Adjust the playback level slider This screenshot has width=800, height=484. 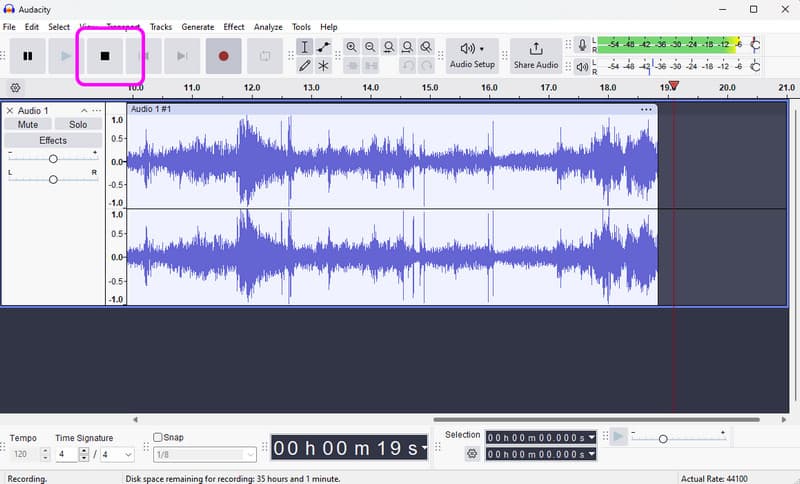pyautogui.click(x=755, y=67)
